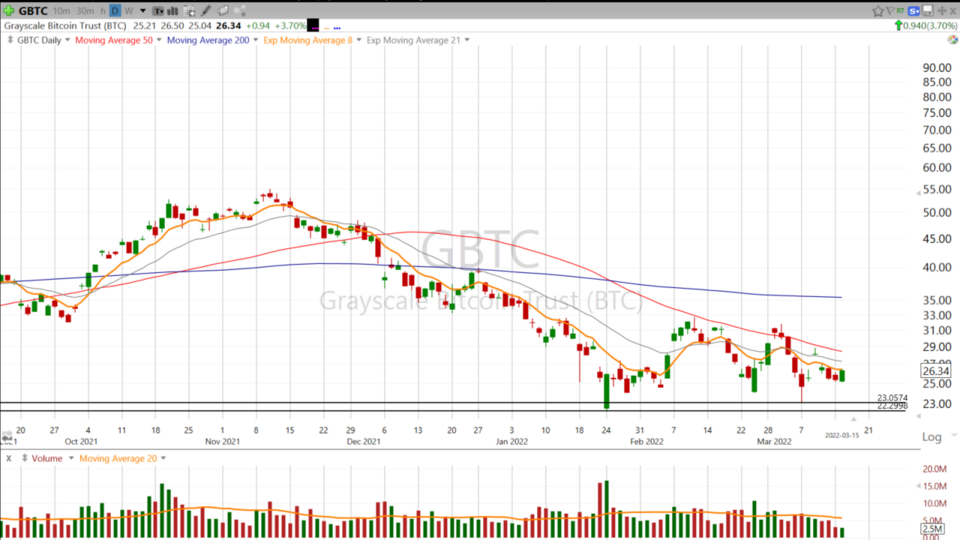Select the daily (D) timeframe
The width and height of the screenshot is (960, 540).
(115, 10)
